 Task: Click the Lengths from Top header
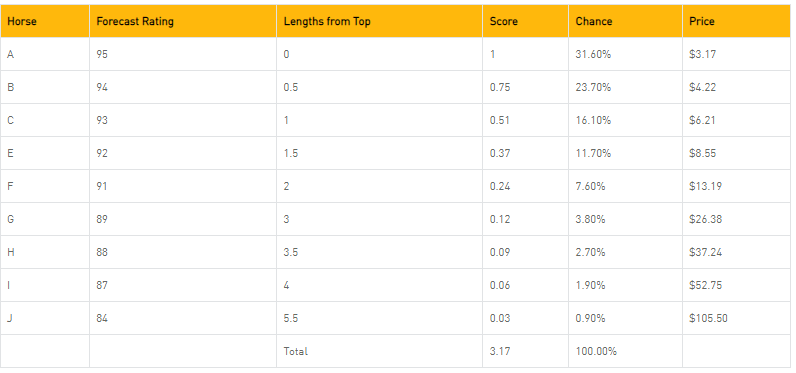tap(379, 21)
